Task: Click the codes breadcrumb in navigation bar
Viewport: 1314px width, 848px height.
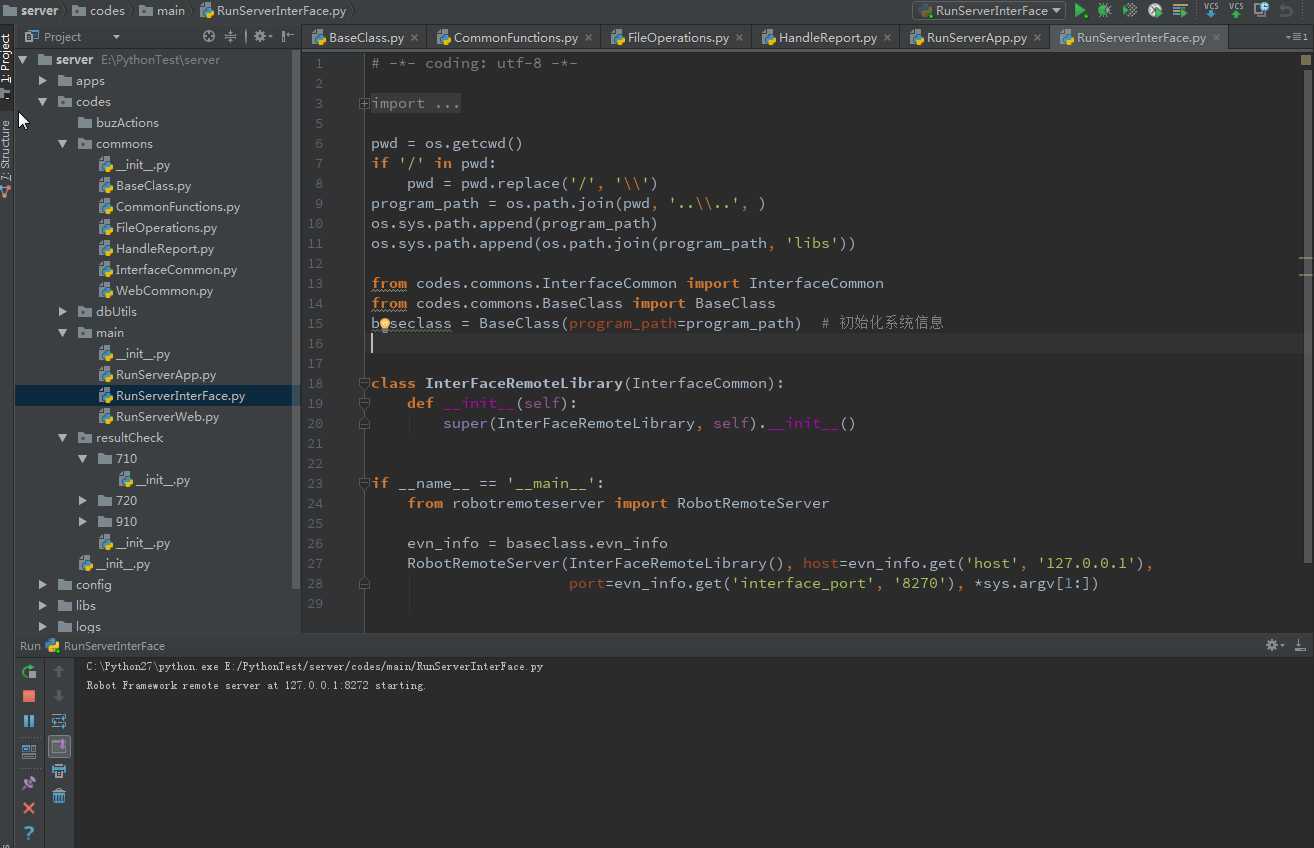Action: 99,11
